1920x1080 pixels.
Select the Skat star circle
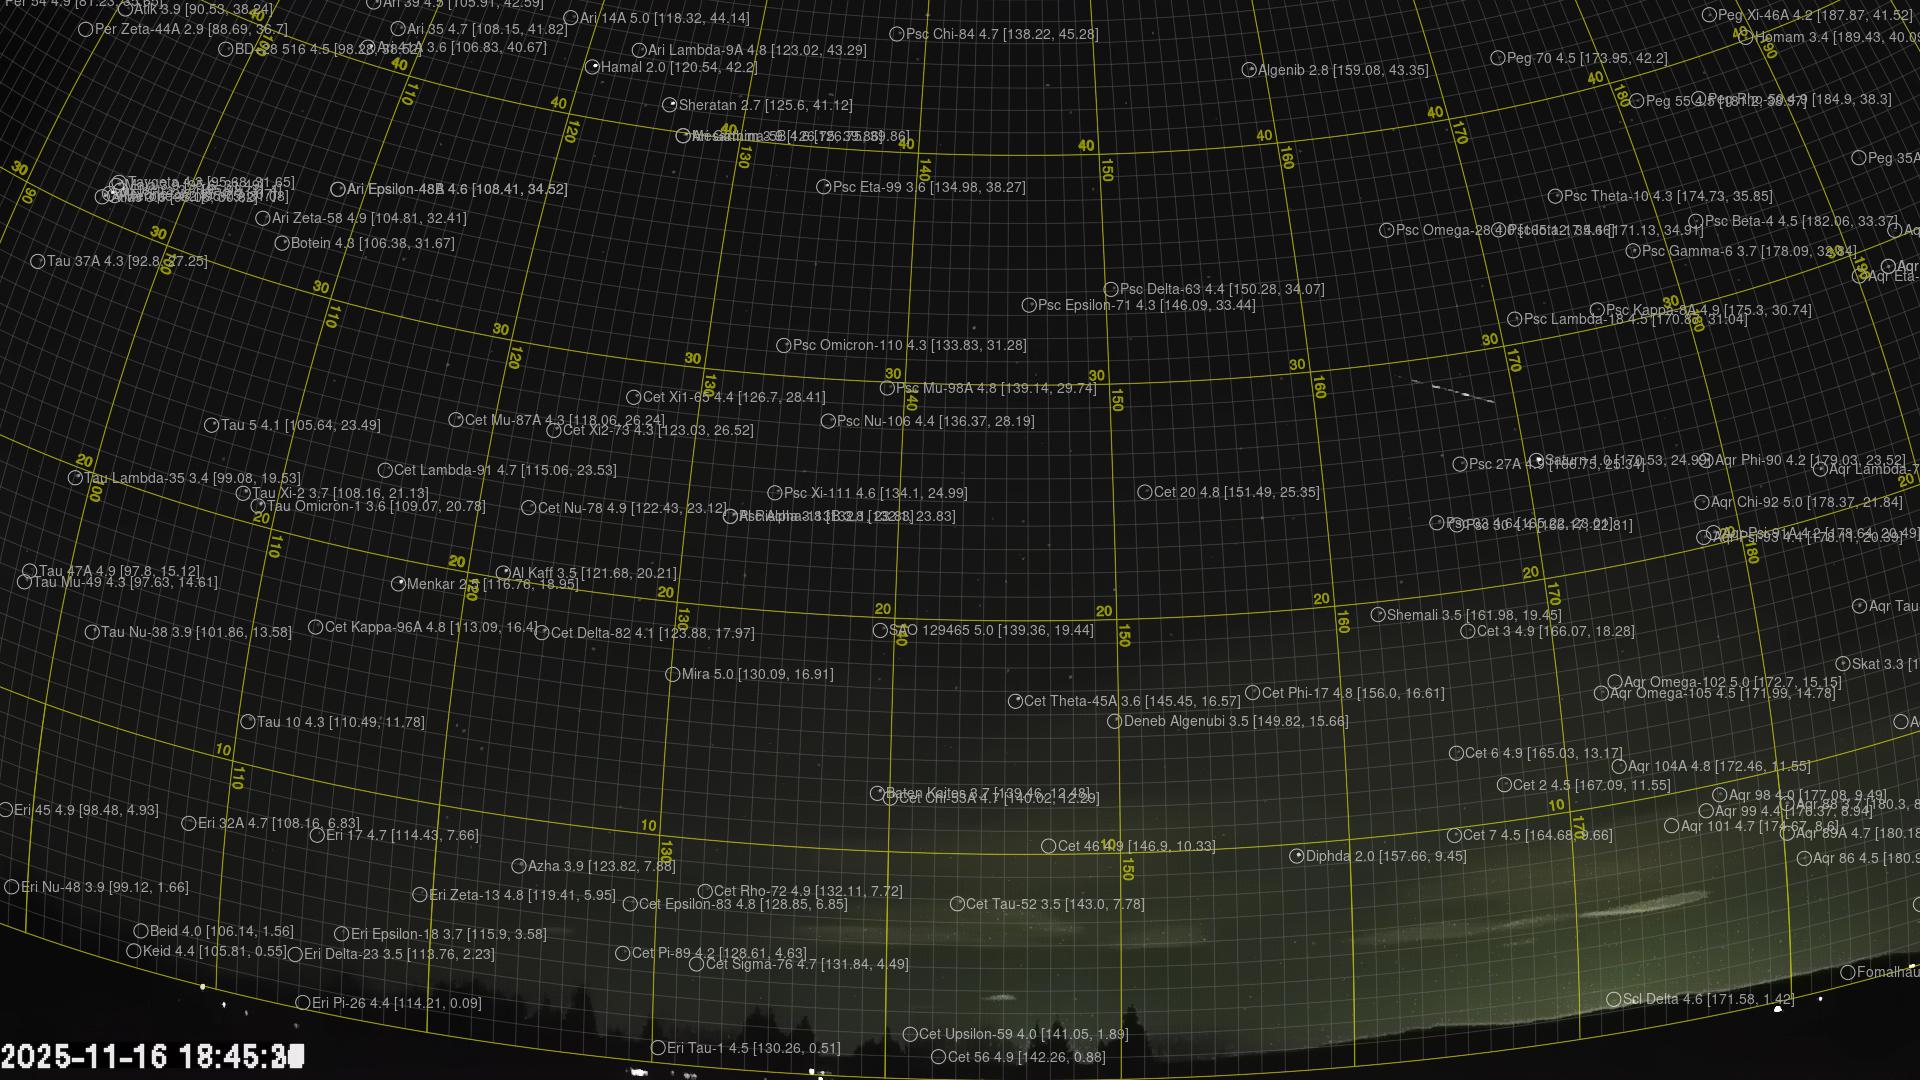pos(1843,664)
